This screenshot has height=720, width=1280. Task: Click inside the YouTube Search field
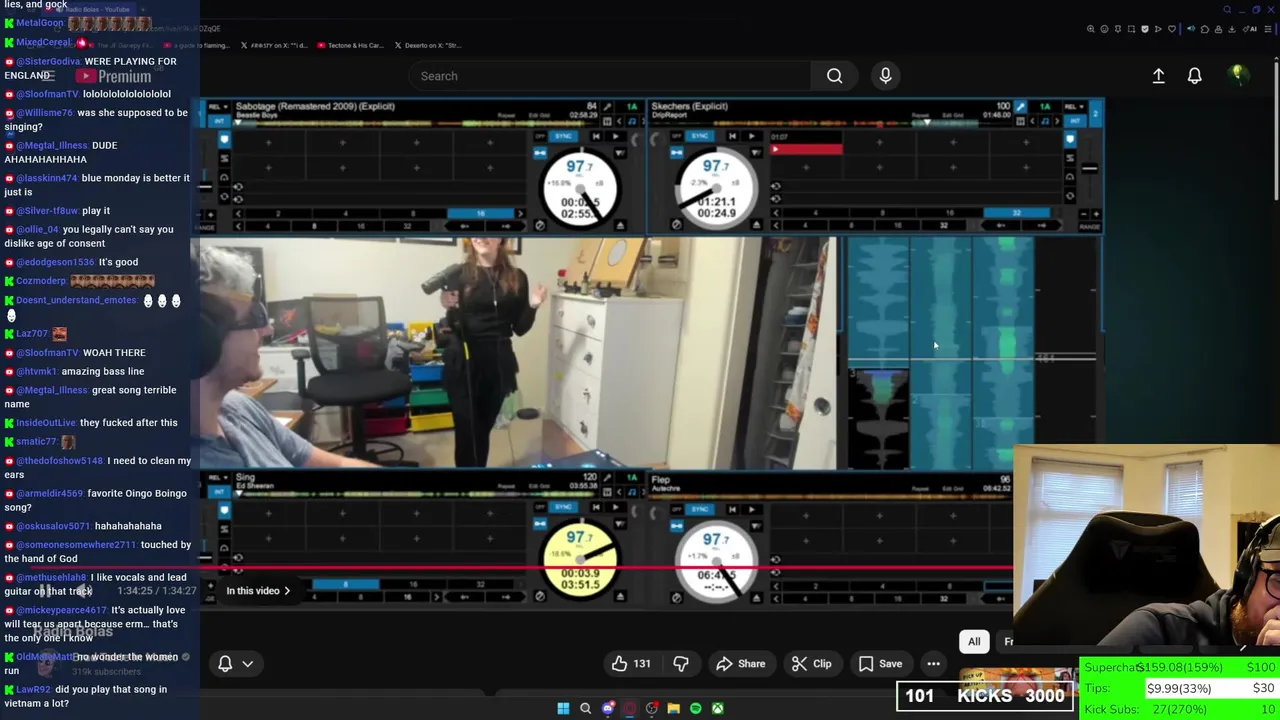pos(610,76)
